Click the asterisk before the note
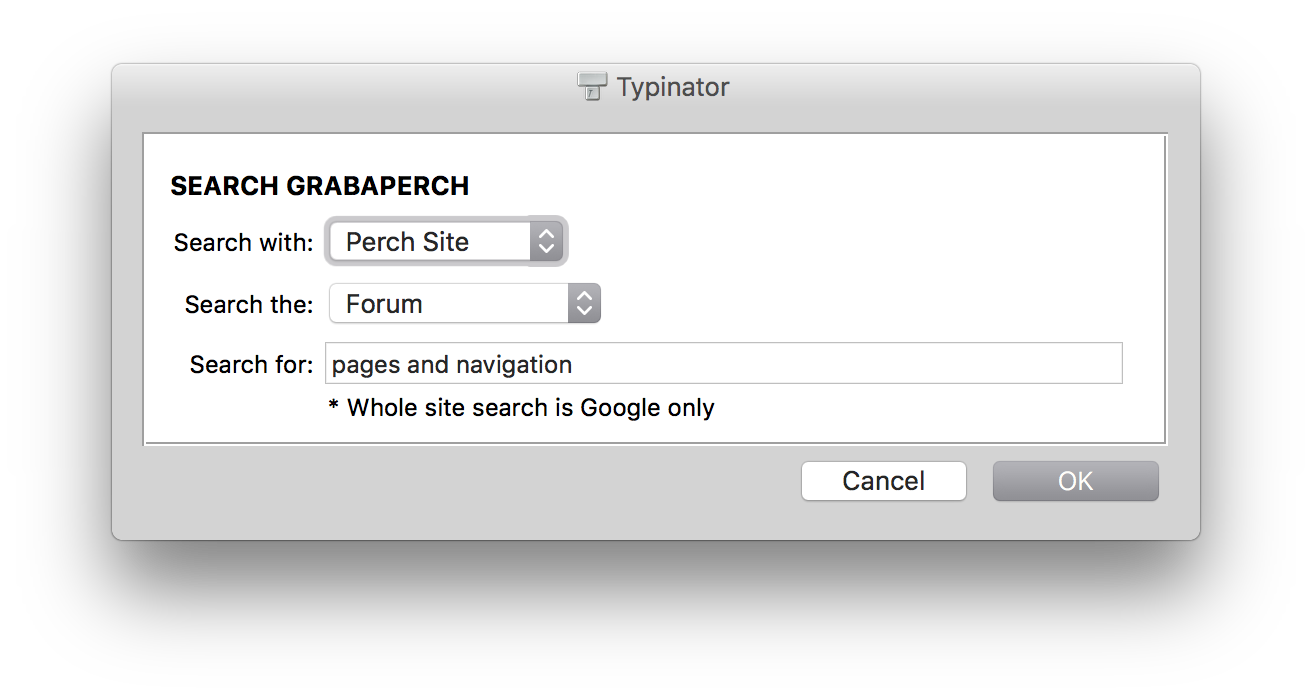Viewport: 1312px width, 700px height. point(334,406)
